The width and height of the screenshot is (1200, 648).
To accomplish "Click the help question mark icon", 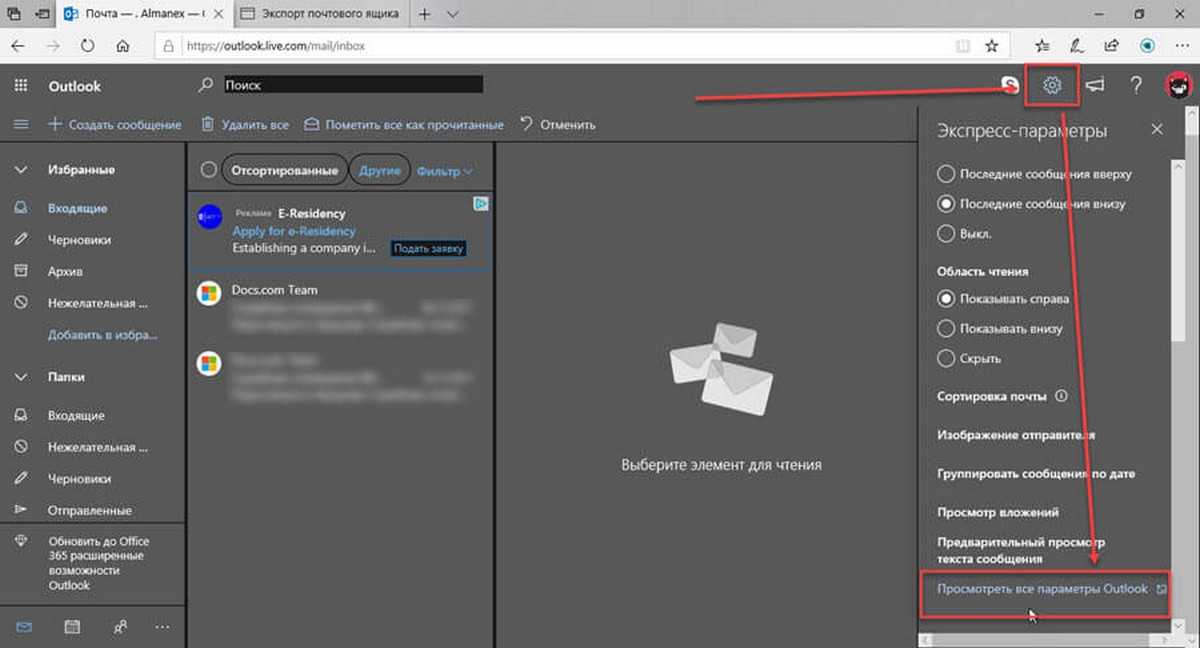I will tap(1136, 86).
